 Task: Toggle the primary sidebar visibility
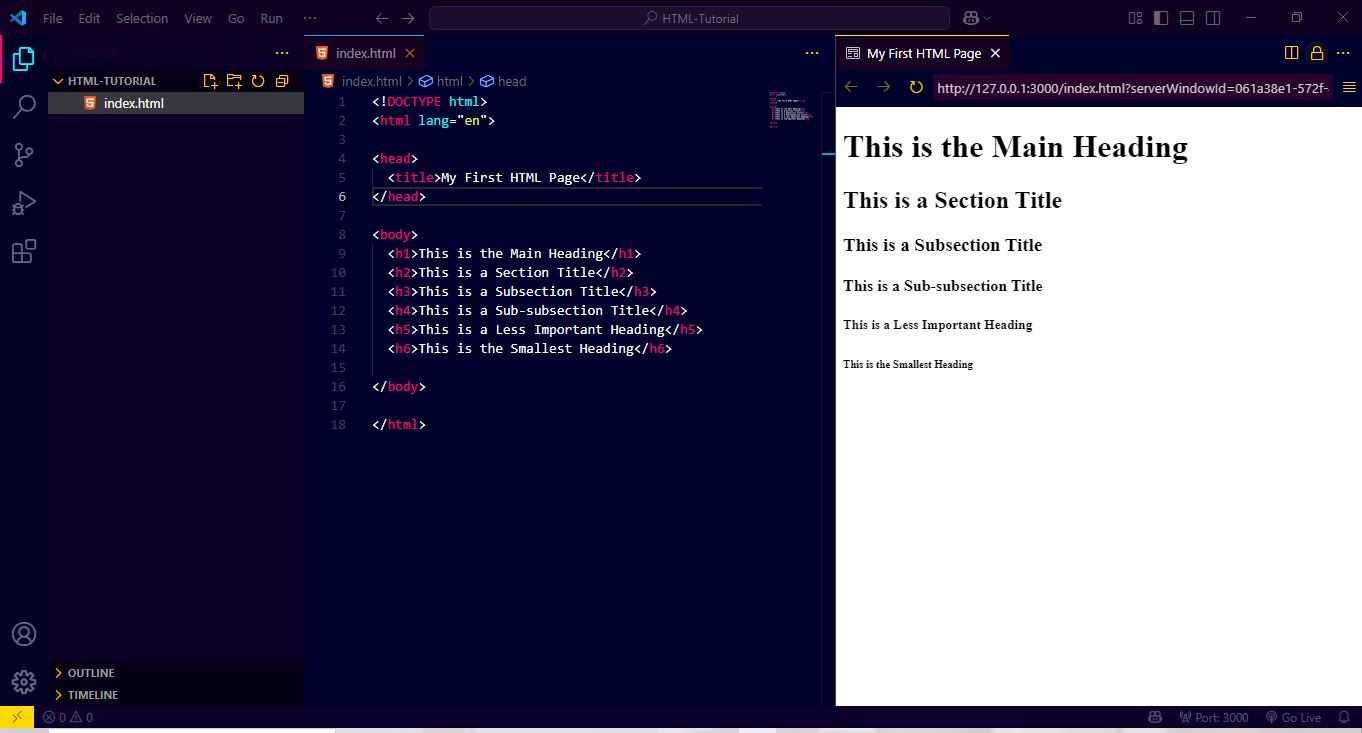1161,17
